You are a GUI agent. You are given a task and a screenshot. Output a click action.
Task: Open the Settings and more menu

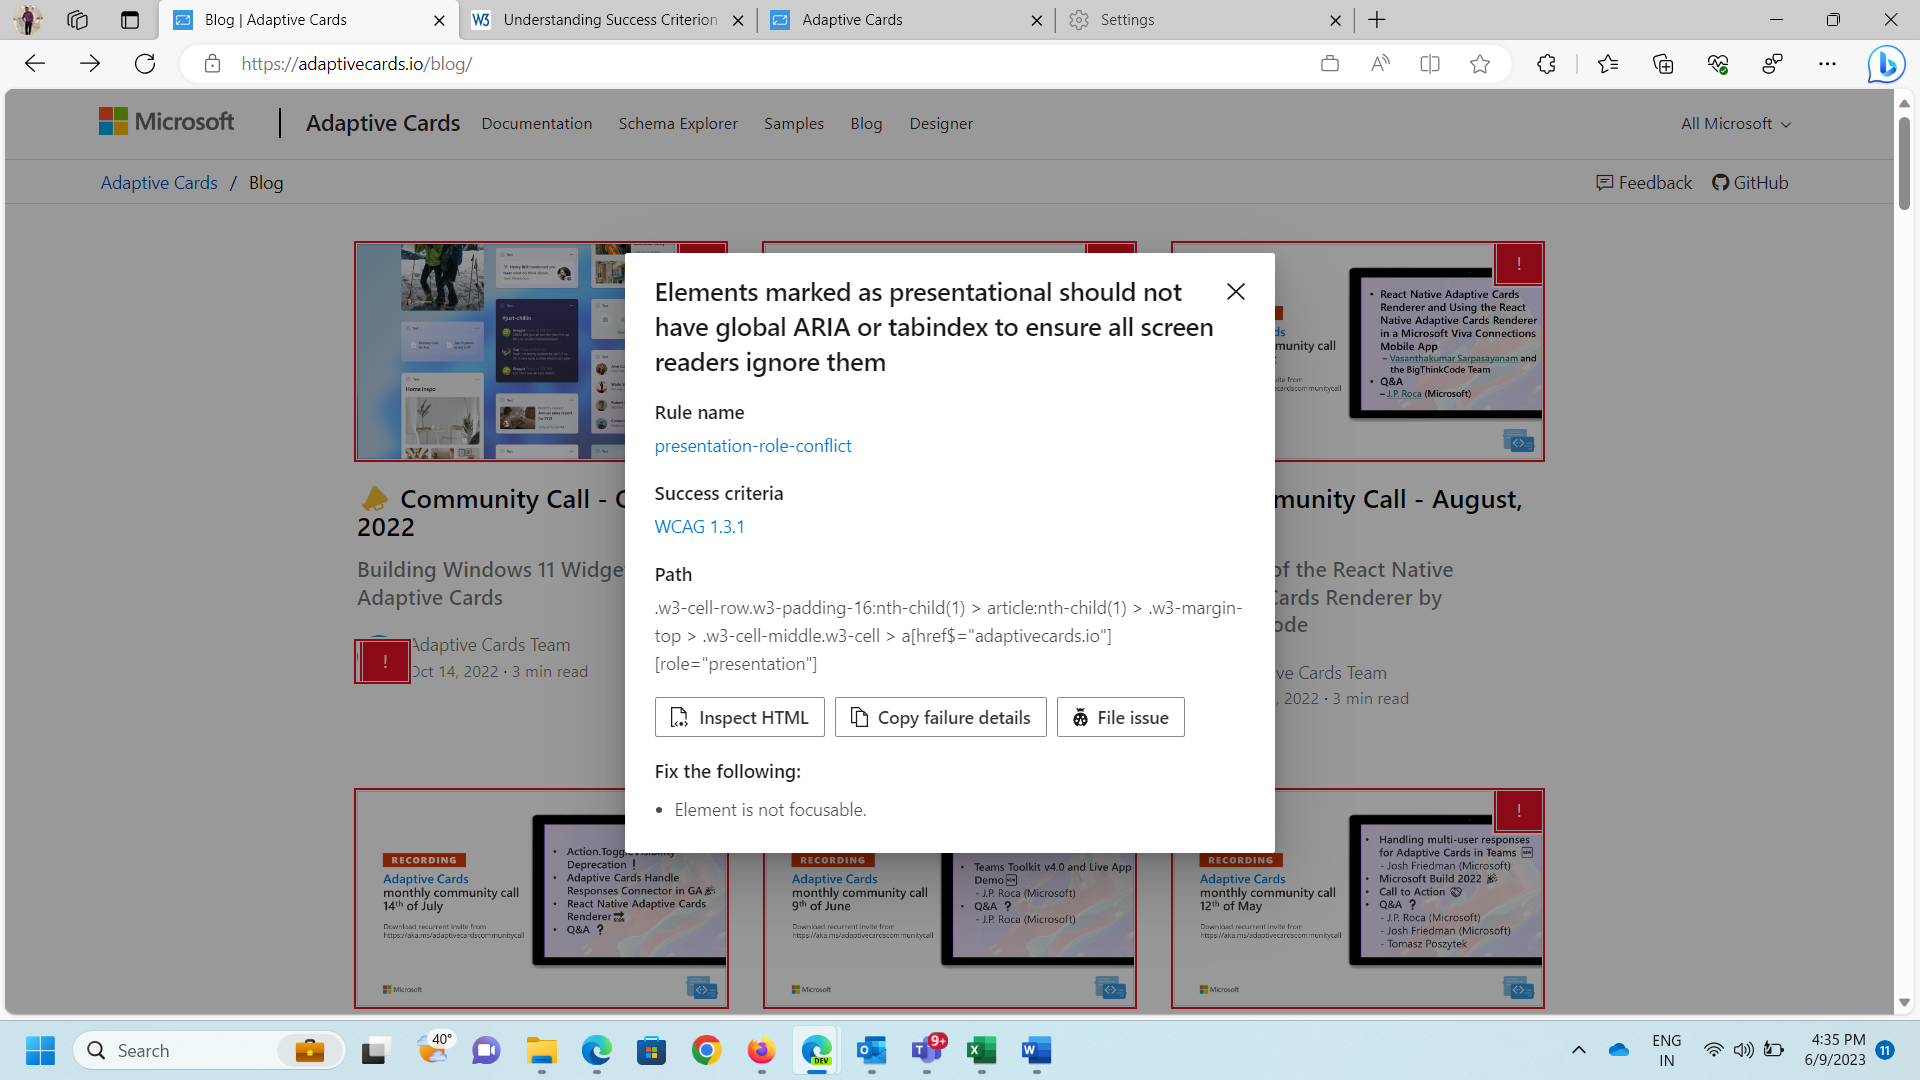(1829, 64)
